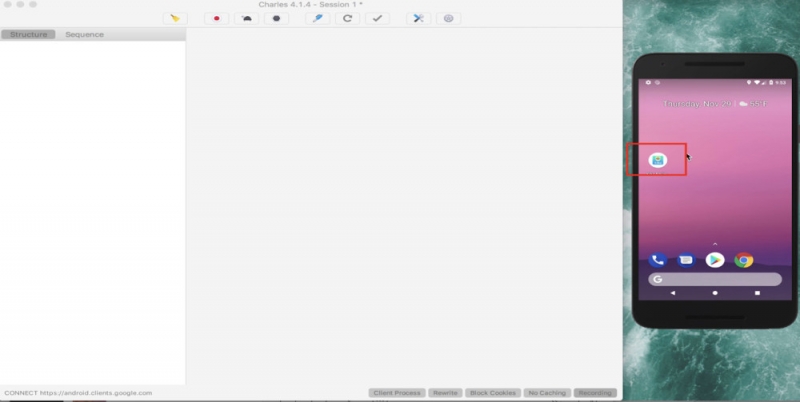This screenshot has width=800, height=402.
Task: Toggle breakpoints with the hexagon icon
Action: click(277, 18)
